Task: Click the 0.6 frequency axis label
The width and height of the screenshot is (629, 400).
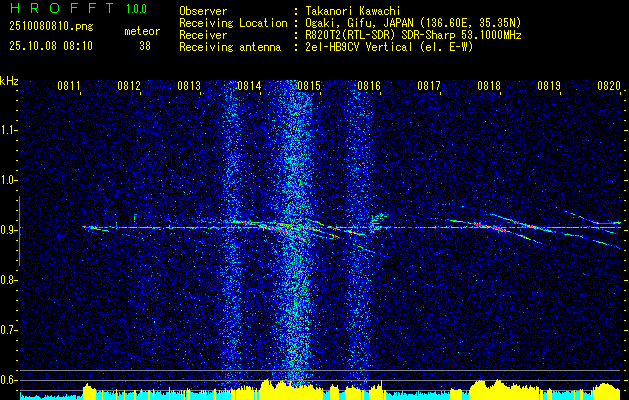Action: click(x=7, y=380)
